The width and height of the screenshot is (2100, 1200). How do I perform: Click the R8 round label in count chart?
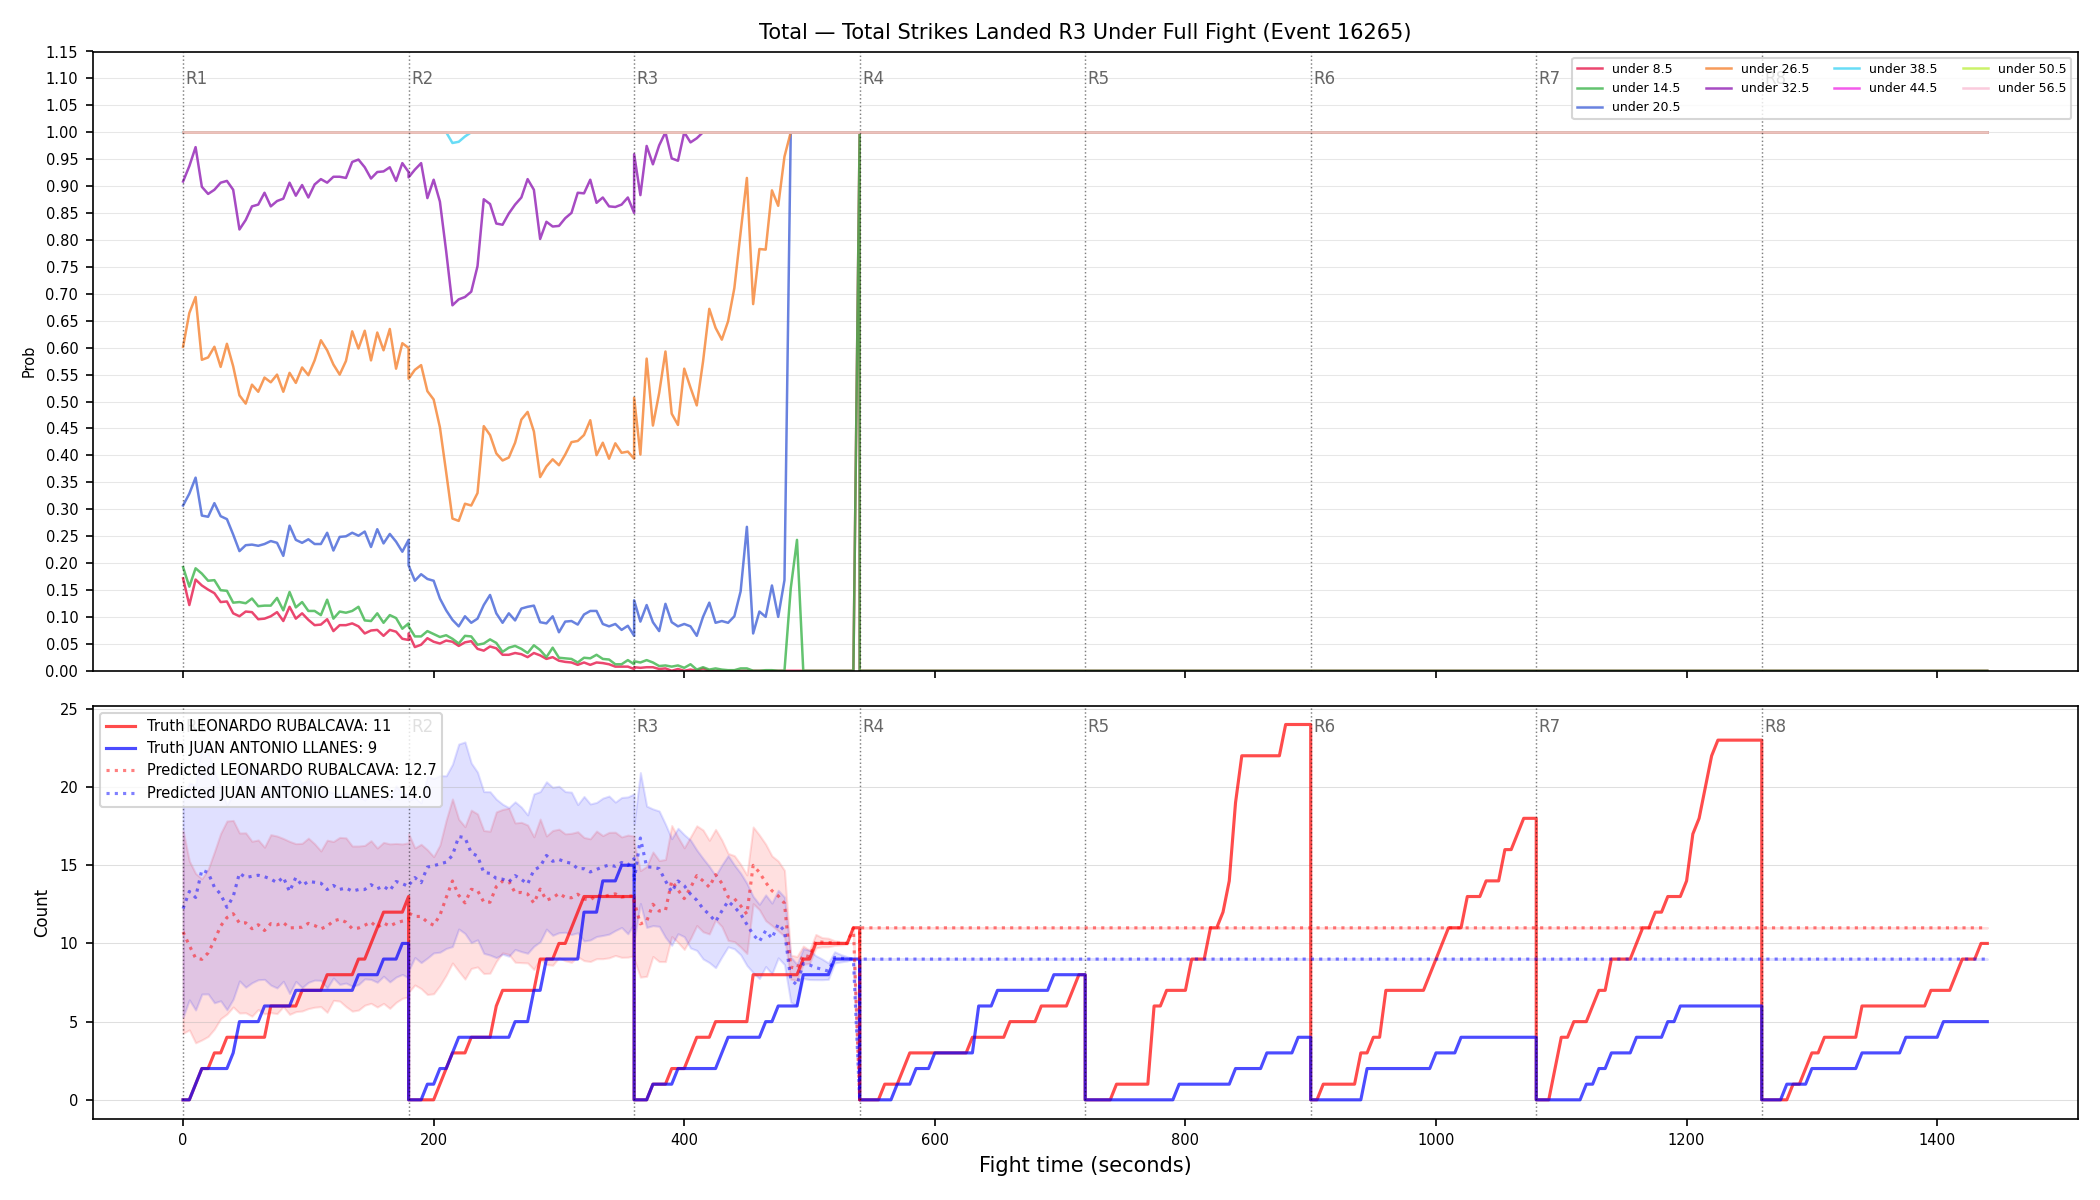click(x=1775, y=726)
